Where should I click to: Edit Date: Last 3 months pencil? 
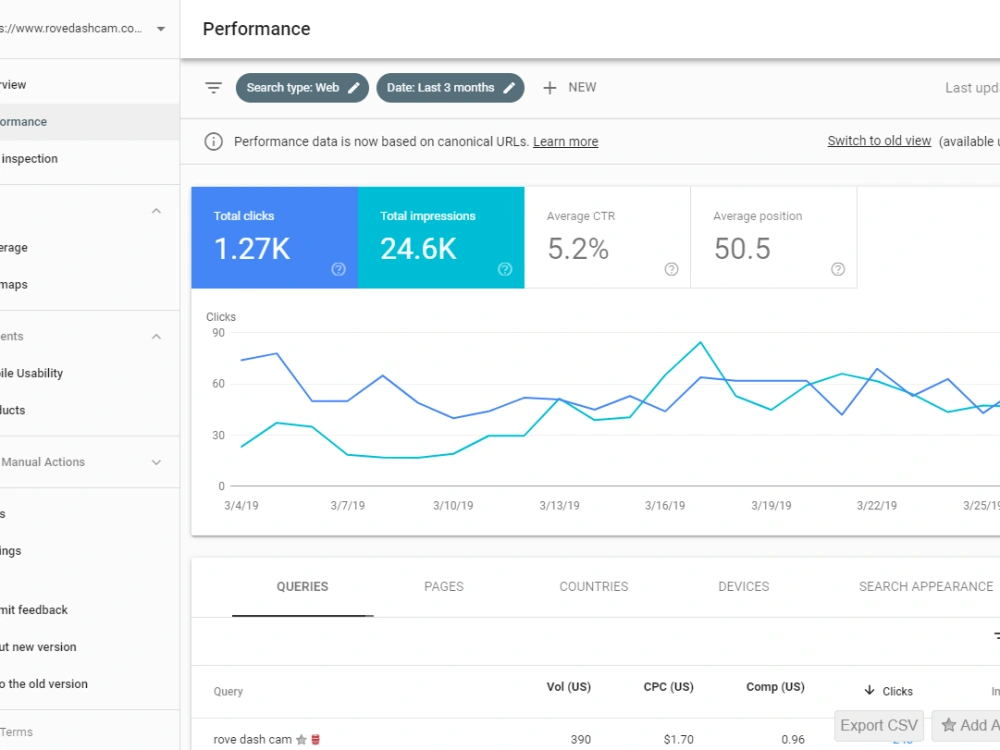(x=509, y=88)
